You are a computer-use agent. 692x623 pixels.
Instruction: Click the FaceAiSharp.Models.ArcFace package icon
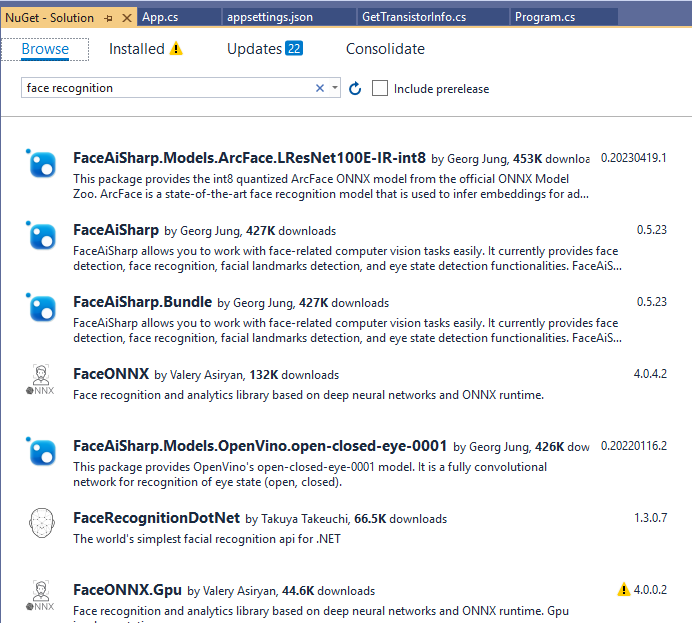coord(41,164)
